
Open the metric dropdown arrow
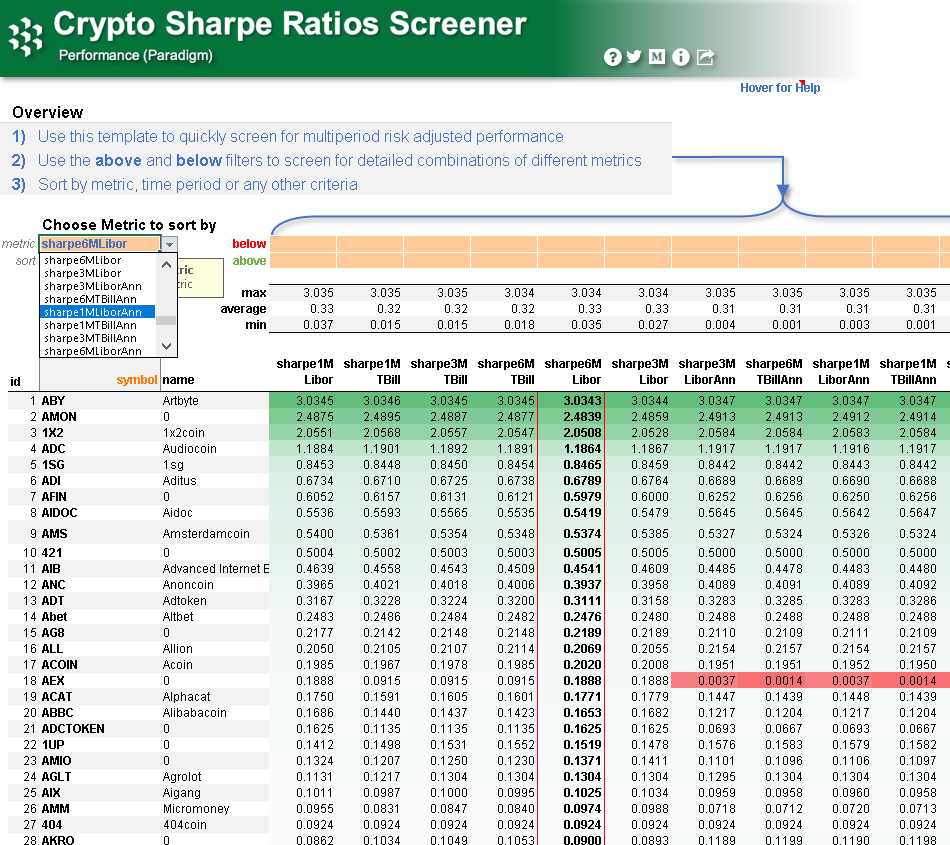[170, 244]
